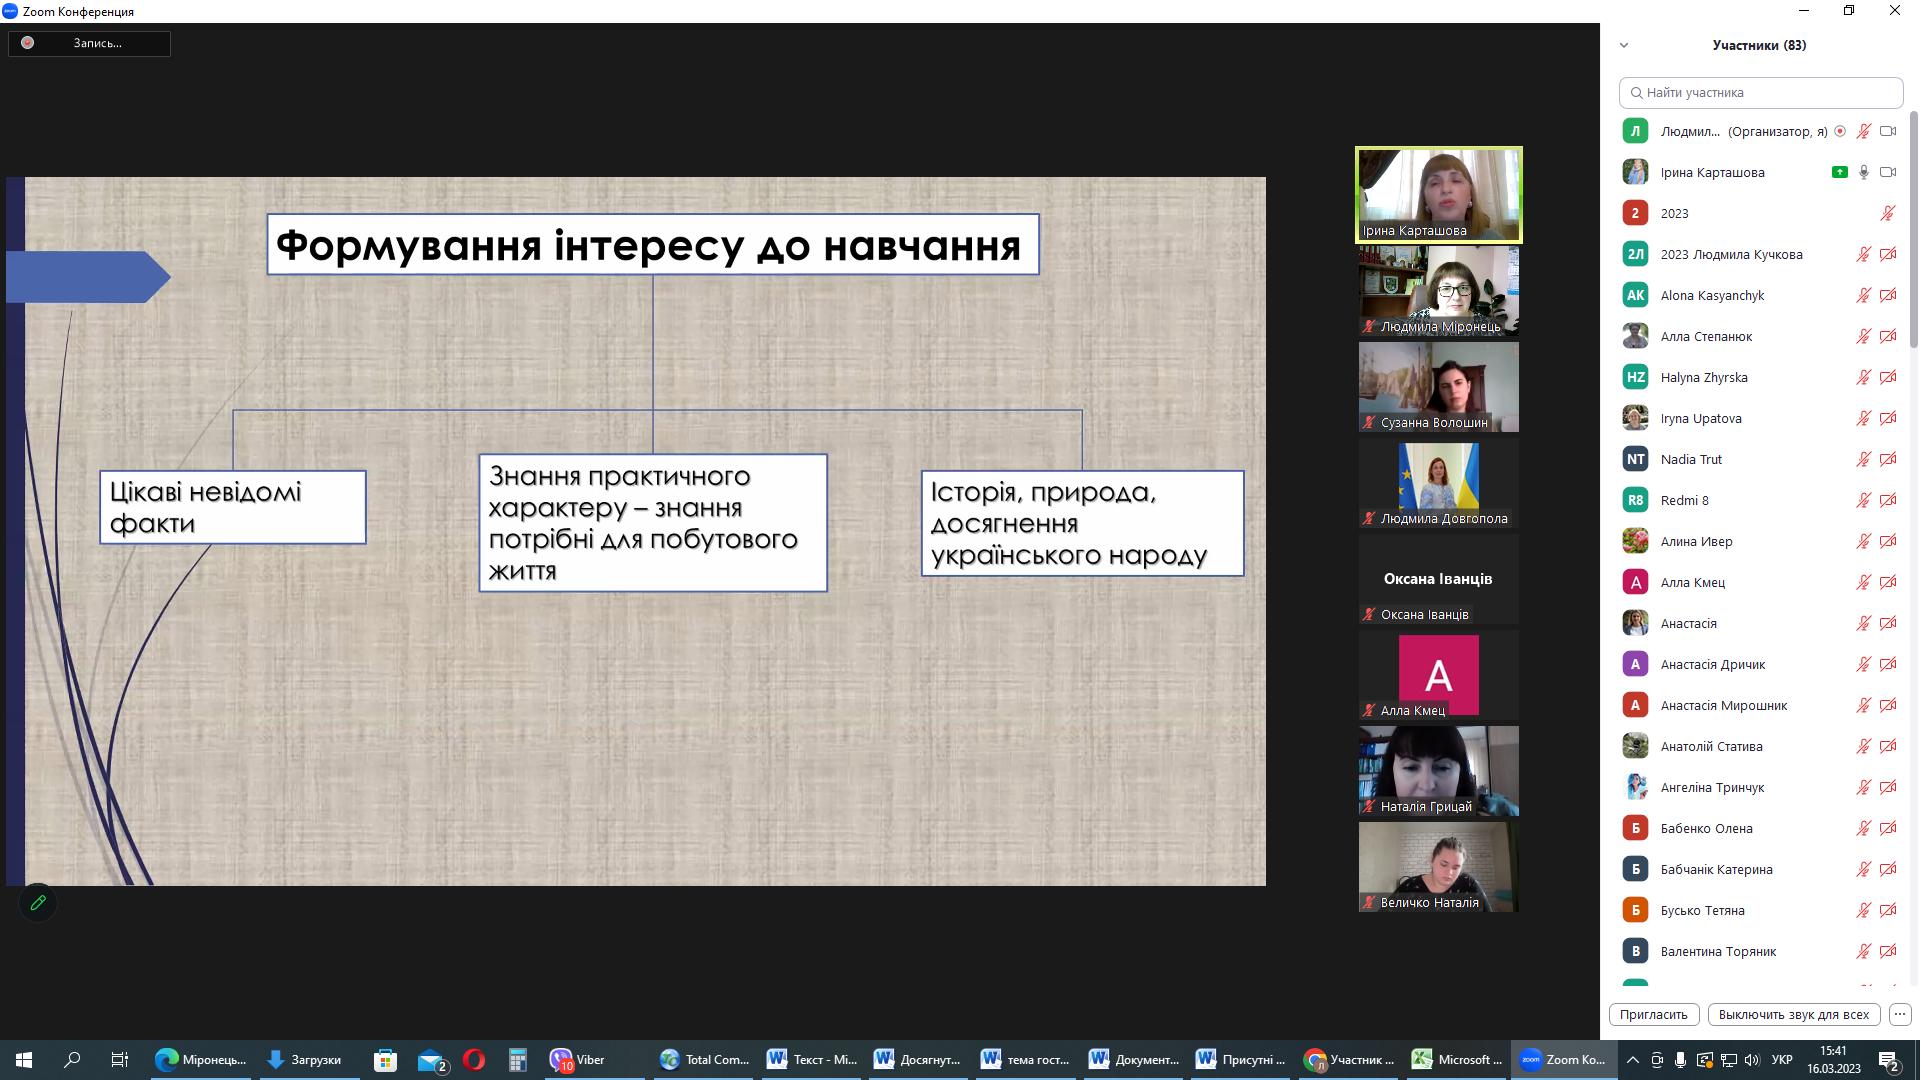This screenshot has width=1920, height=1080.
Task: Click the recording indicator icon beside Запись
Action: (x=28, y=43)
